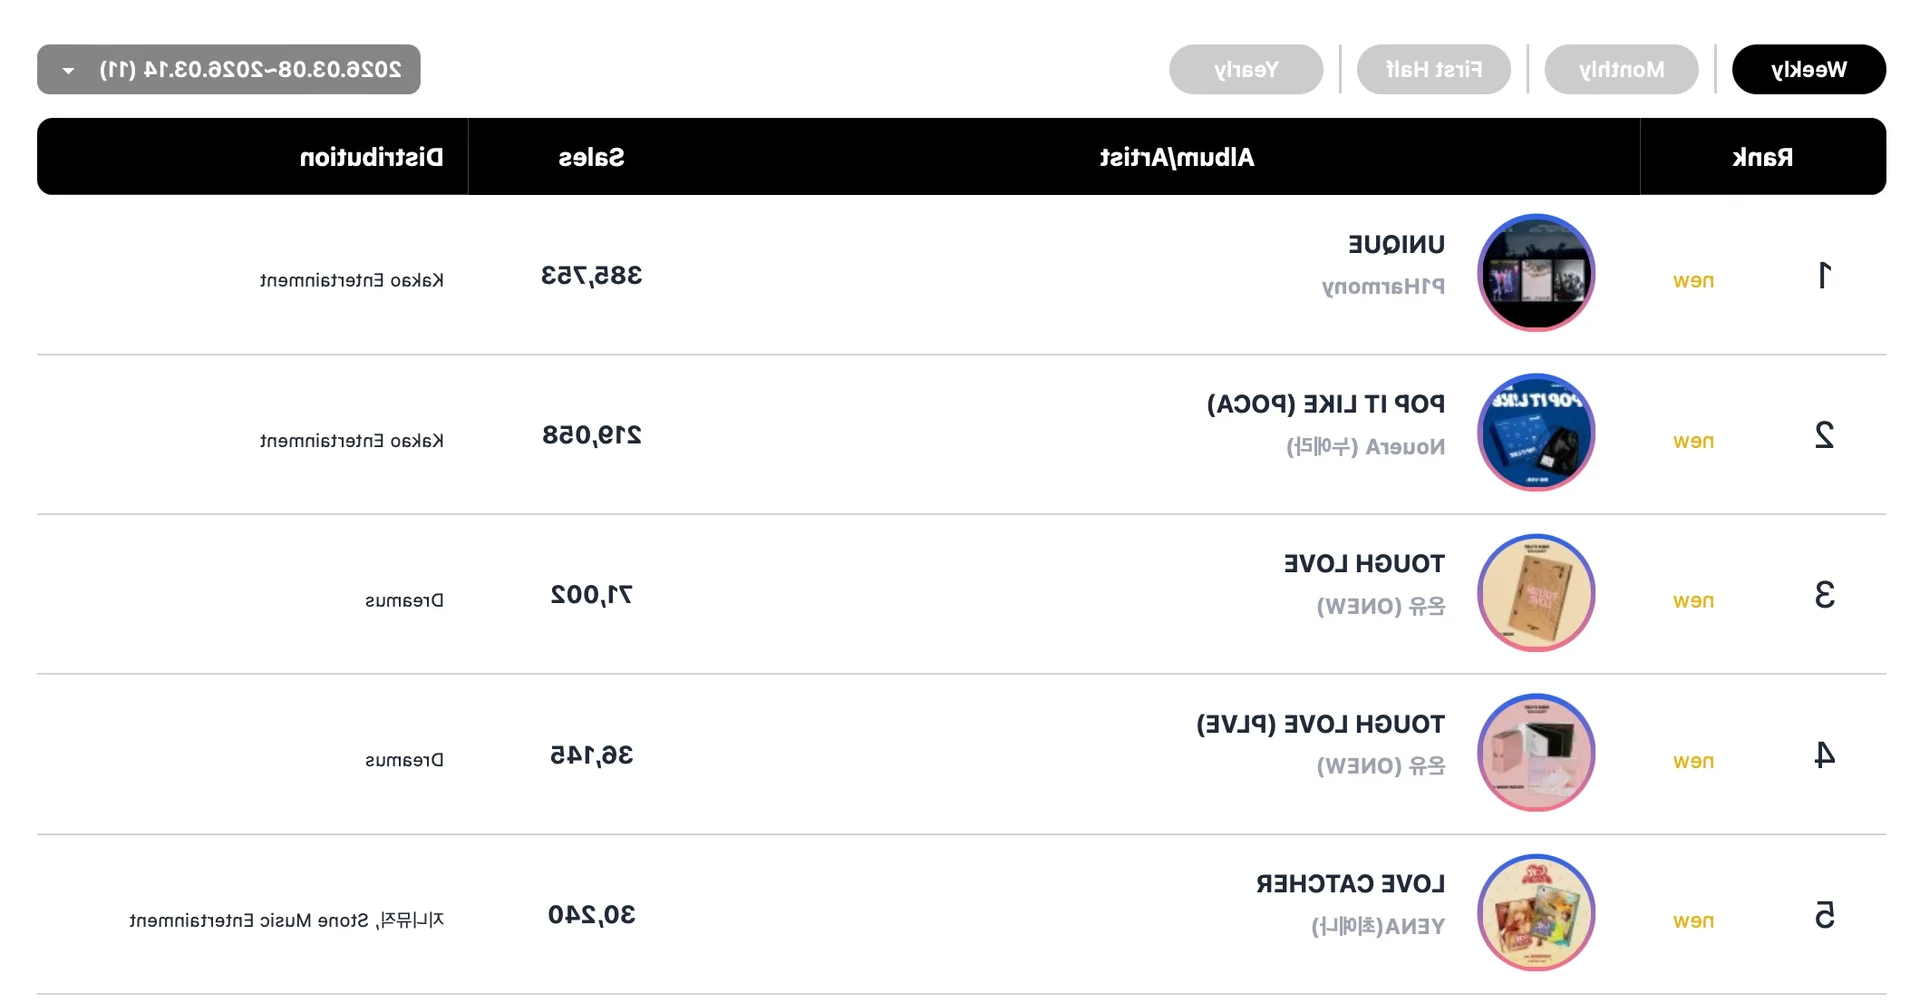Expand the week date range dropdown
Viewport: 1920px width, 1003px height.
(x=229, y=69)
